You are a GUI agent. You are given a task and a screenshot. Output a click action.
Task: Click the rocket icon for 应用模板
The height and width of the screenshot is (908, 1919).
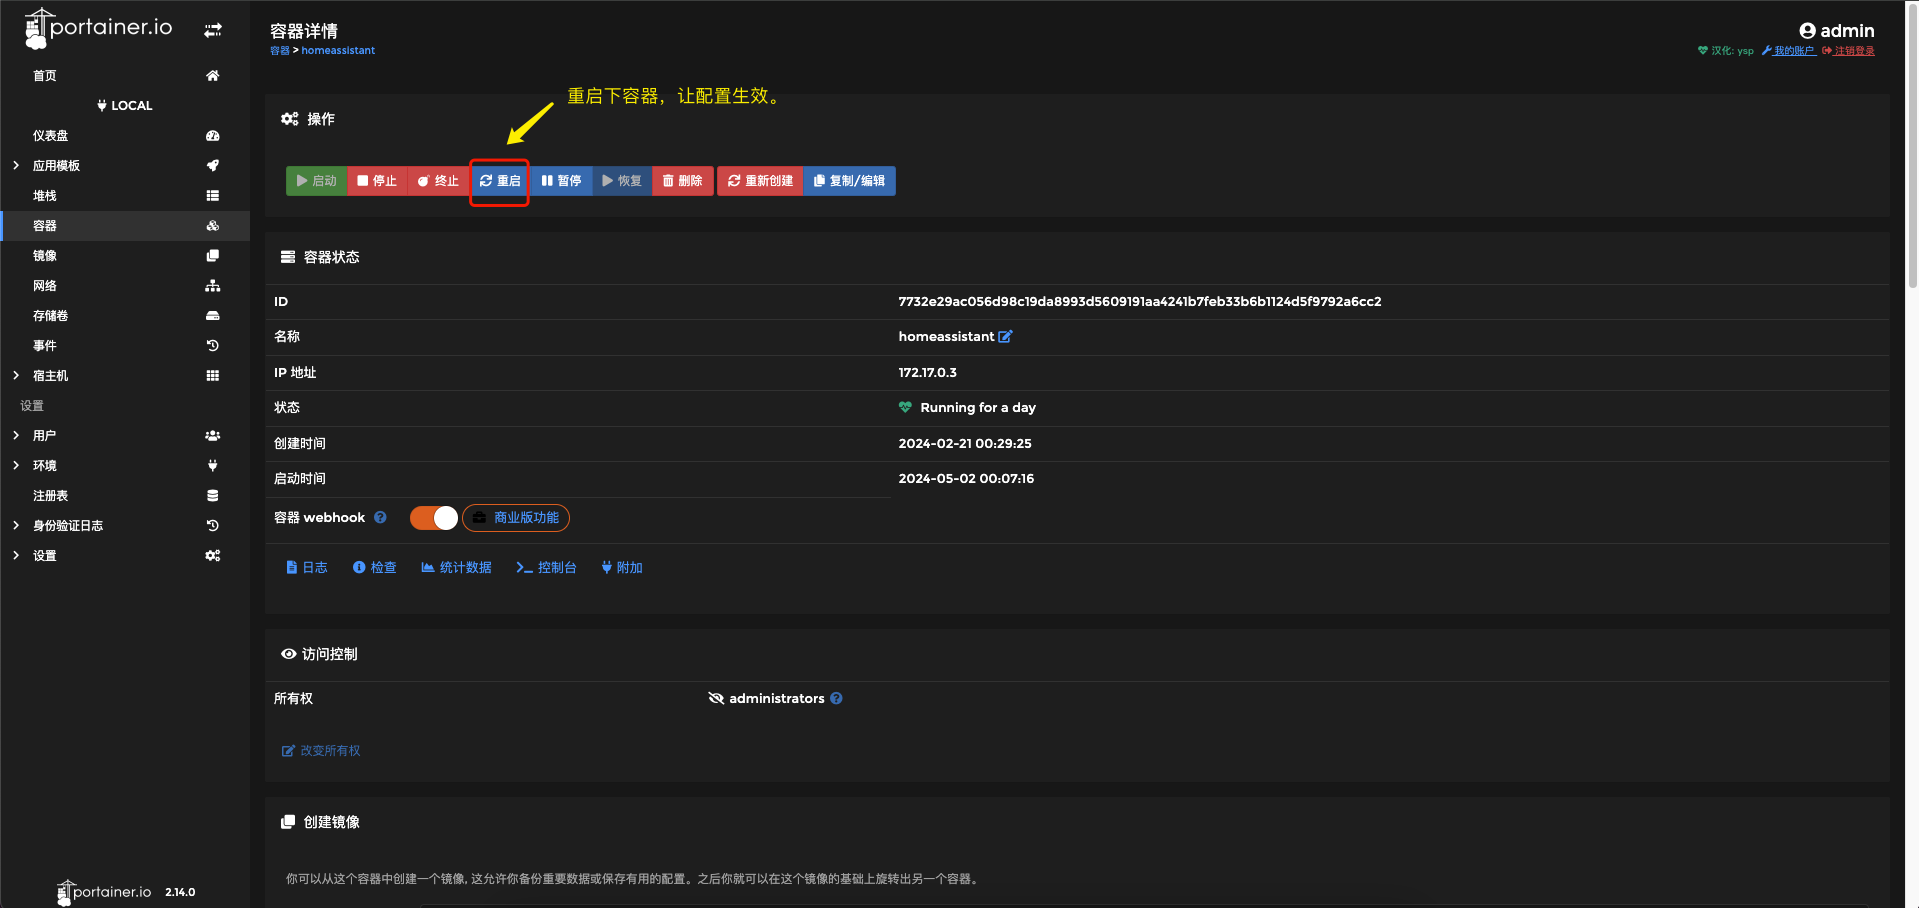click(212, 166)
